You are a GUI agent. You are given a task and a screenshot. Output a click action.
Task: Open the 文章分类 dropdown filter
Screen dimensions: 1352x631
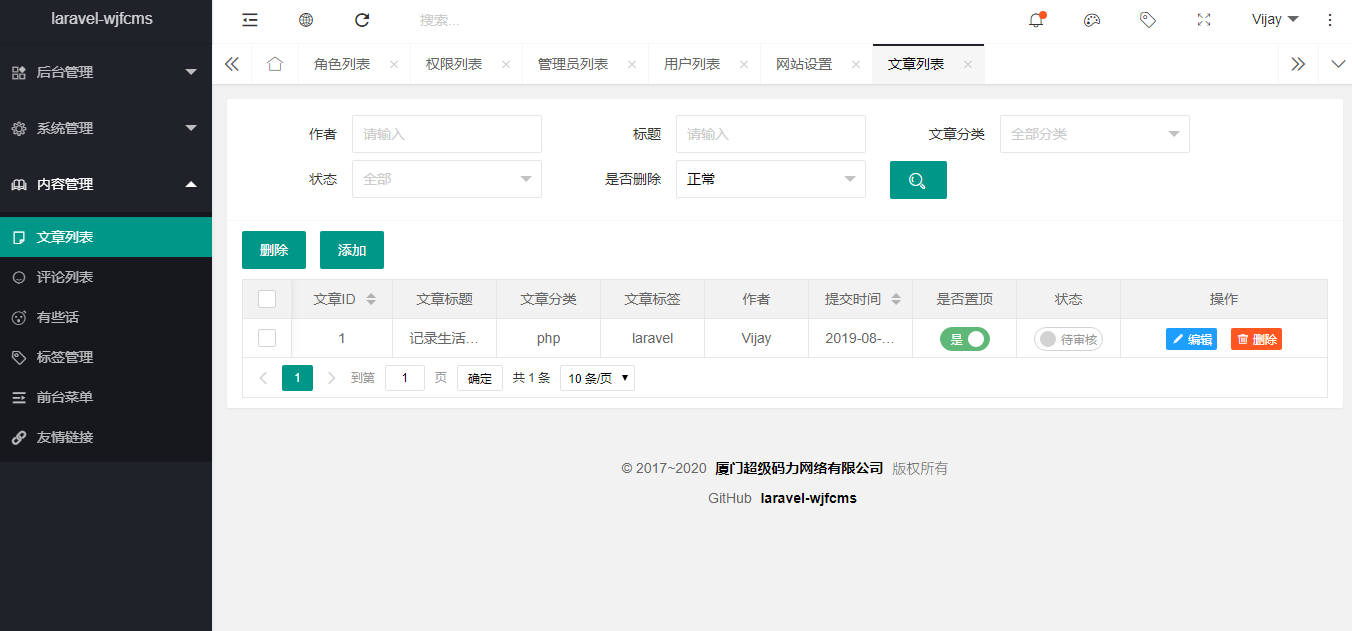coord(1095,134)
